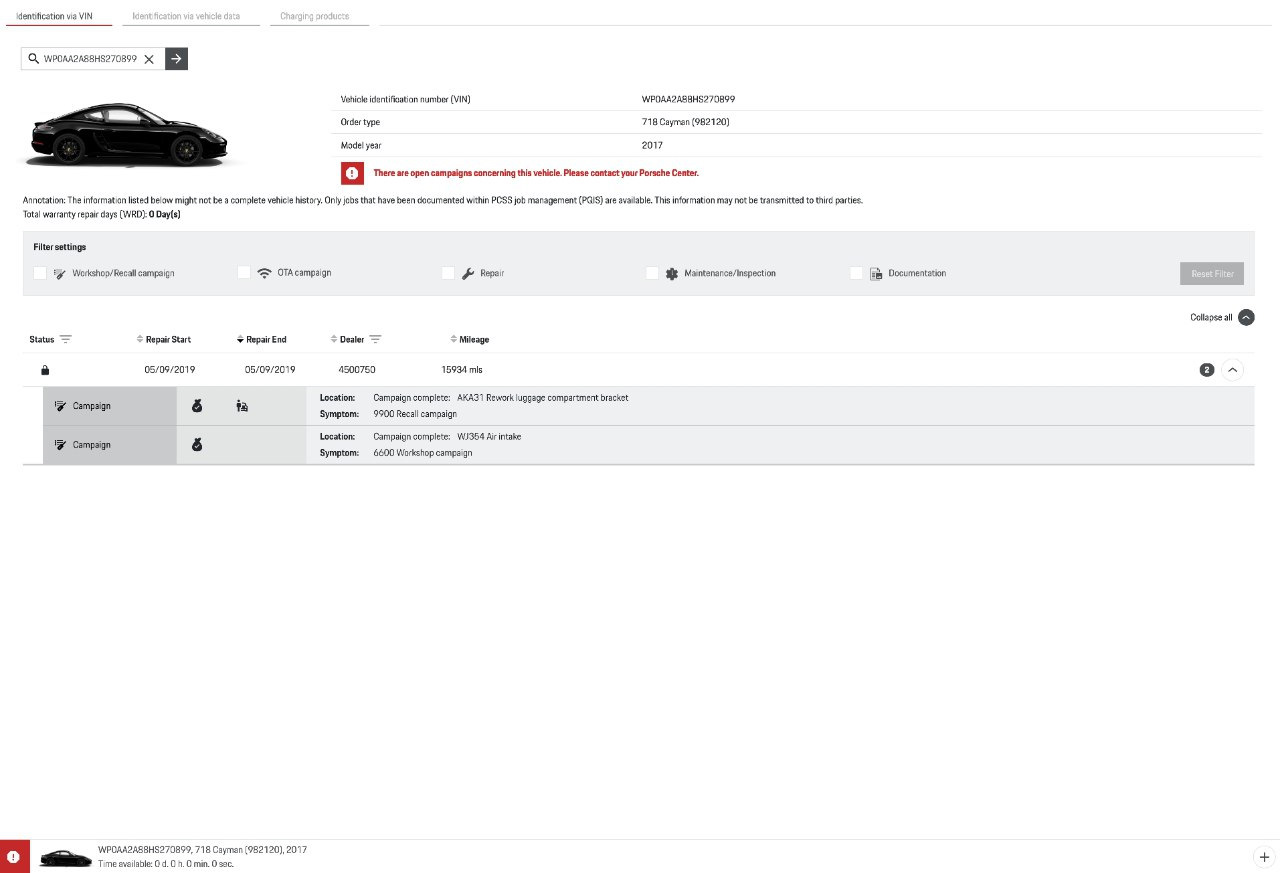The width and height of the screenshot is (1280, 873).
Task: Select the VIN value WP0AA2A88HS270899 in the details table
Action: pos(689,99)
